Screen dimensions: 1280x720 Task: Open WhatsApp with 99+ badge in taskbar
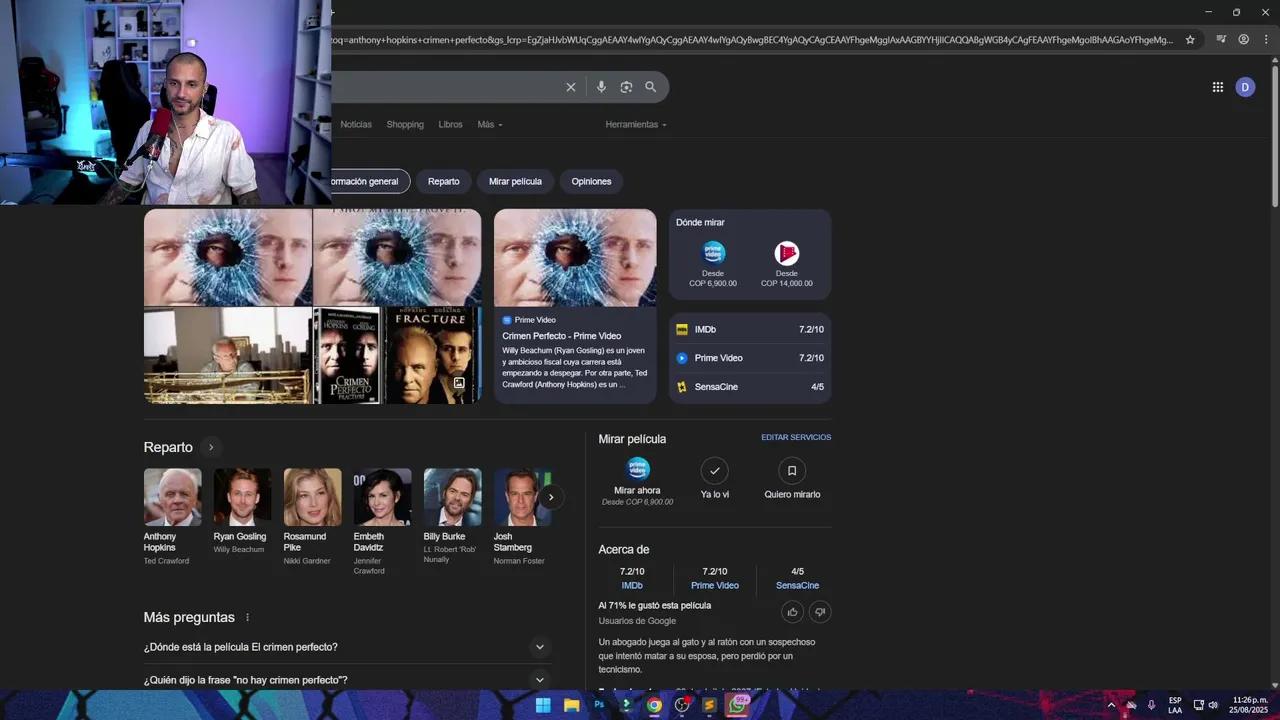click(x=738, y=705)
